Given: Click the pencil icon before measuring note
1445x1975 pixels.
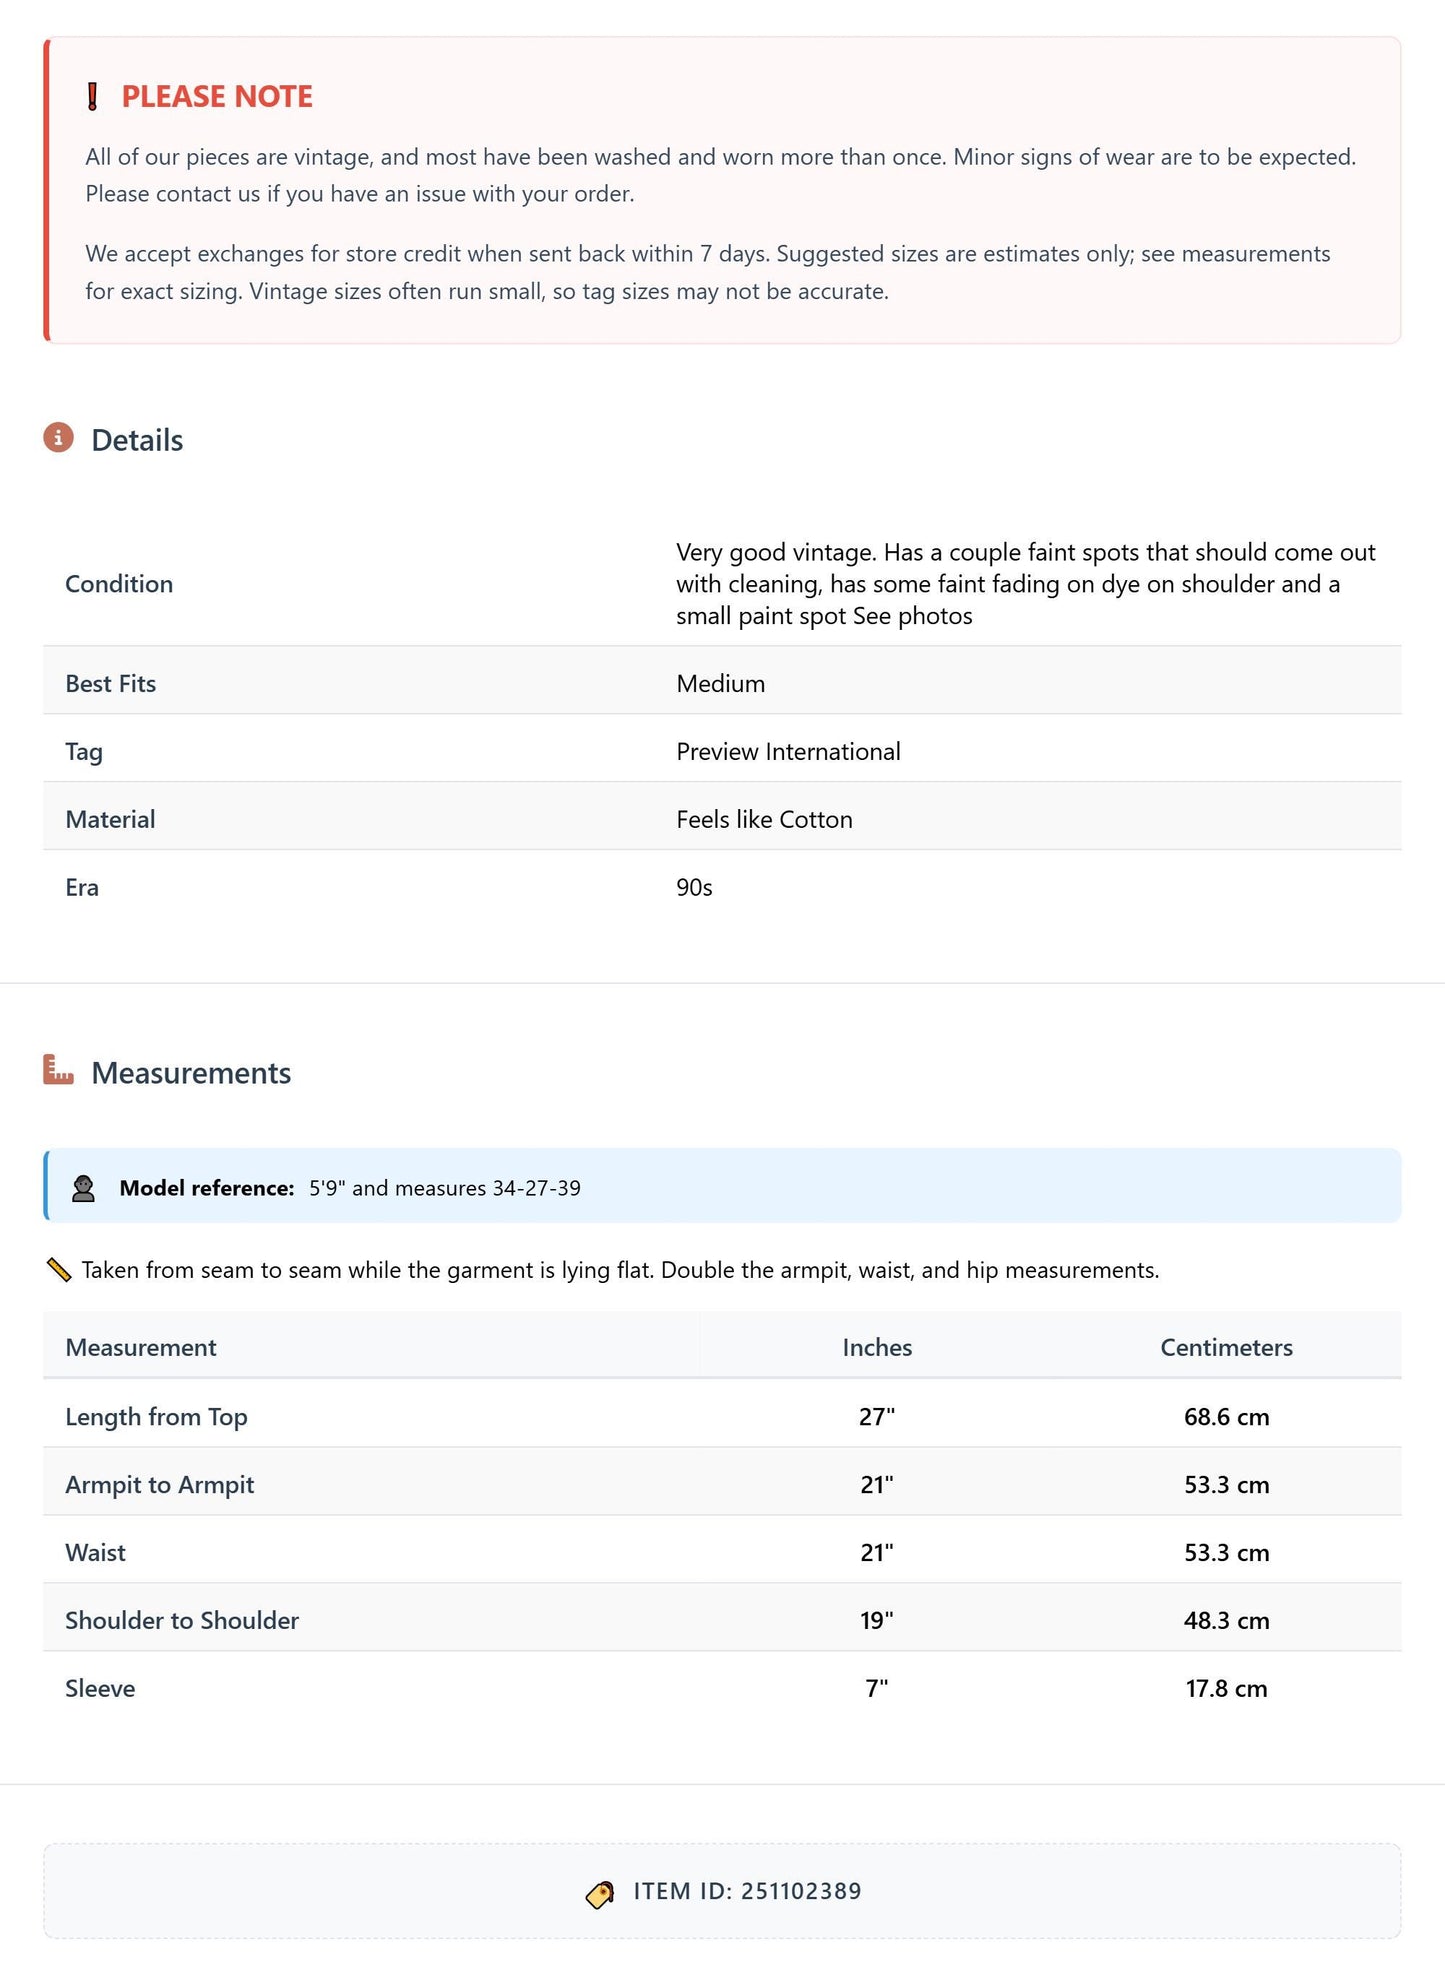Looking at the screenshot, I should click(59, 1270).
